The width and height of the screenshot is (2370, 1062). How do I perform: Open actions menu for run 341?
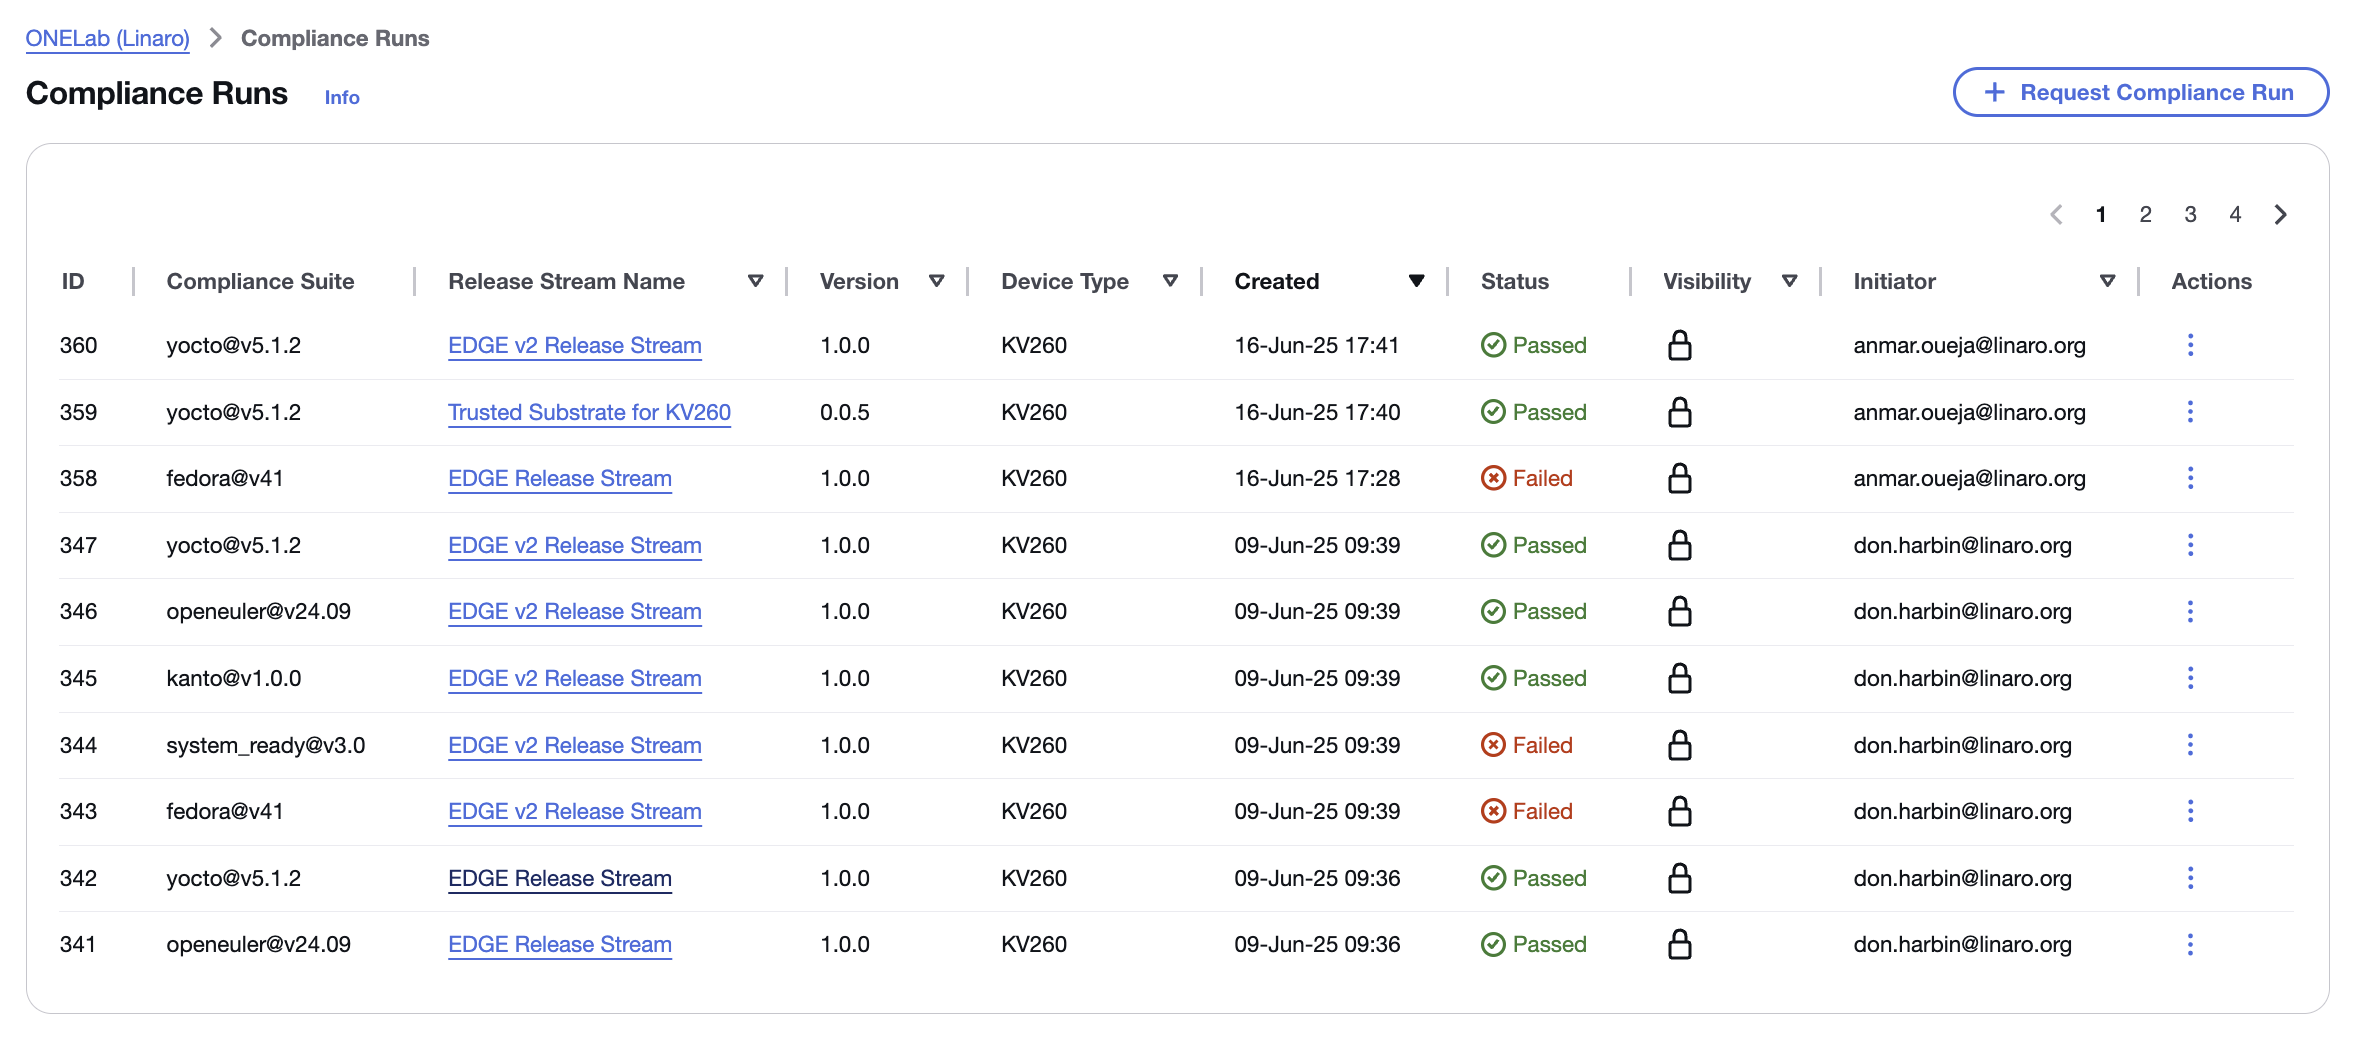click(x=2190, y=944)
